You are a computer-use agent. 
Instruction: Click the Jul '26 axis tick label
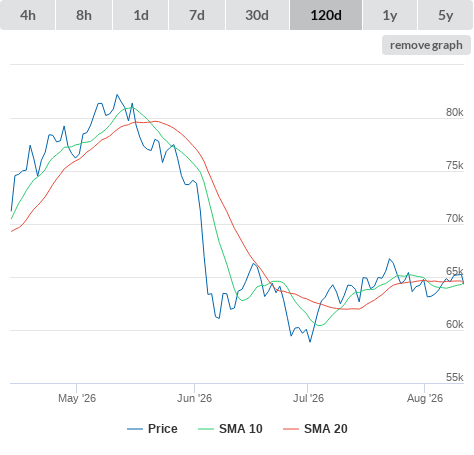point(308,398)
